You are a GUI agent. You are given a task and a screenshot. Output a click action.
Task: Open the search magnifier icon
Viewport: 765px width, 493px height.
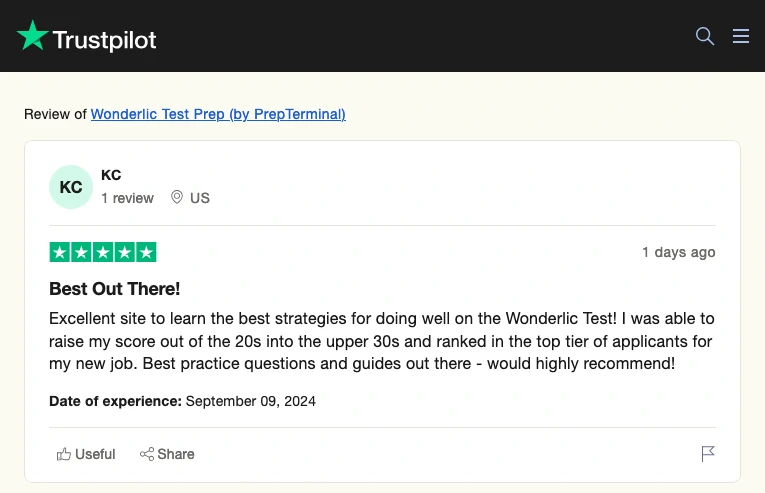tap(705, 36)
